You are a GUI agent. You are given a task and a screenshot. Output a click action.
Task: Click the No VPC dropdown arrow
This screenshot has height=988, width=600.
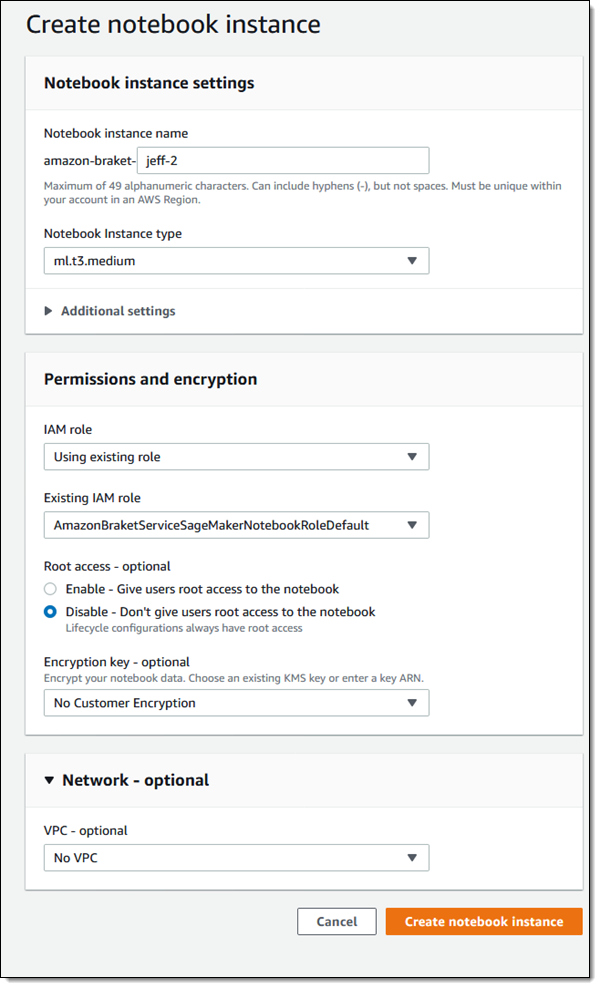[412, 857]
